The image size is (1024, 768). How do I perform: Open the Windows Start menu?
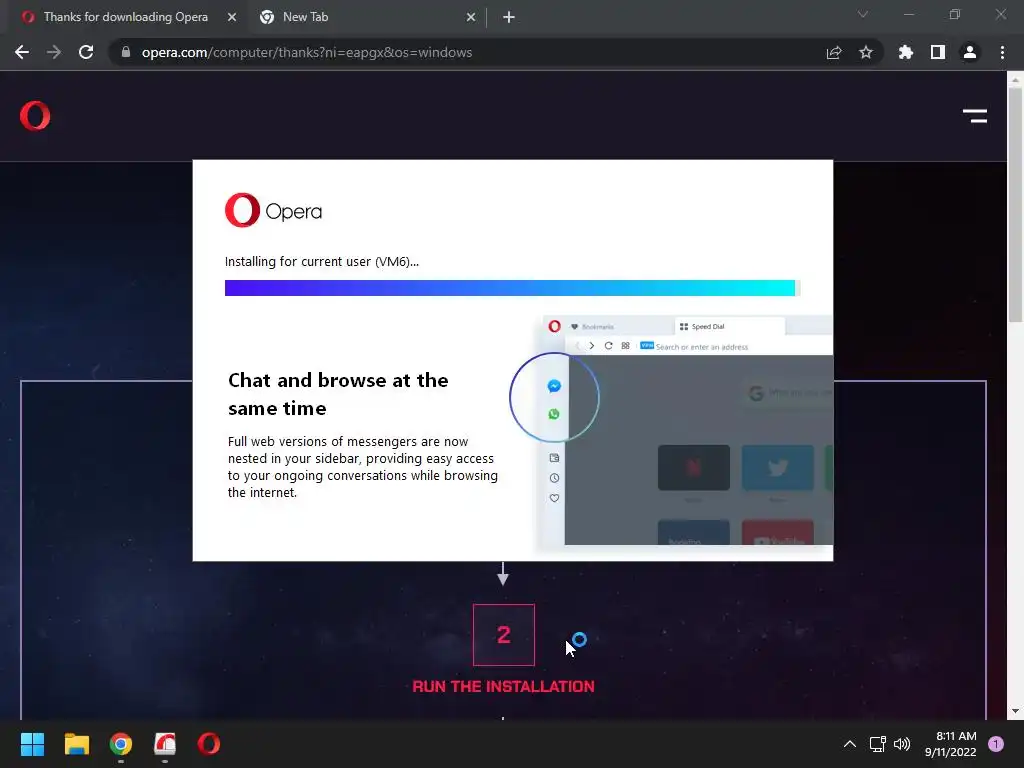pos(32,744)
